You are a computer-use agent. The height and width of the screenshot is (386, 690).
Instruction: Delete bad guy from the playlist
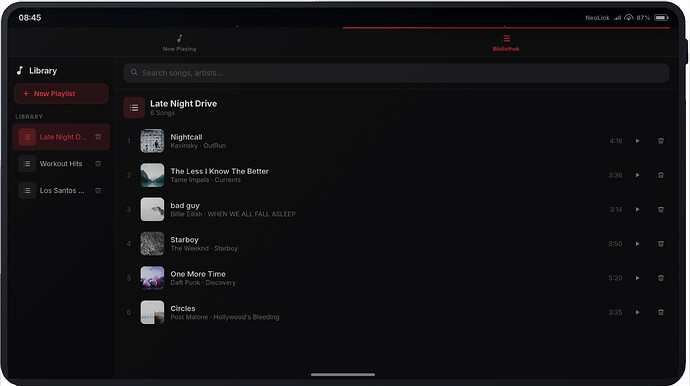coord(661,210)
